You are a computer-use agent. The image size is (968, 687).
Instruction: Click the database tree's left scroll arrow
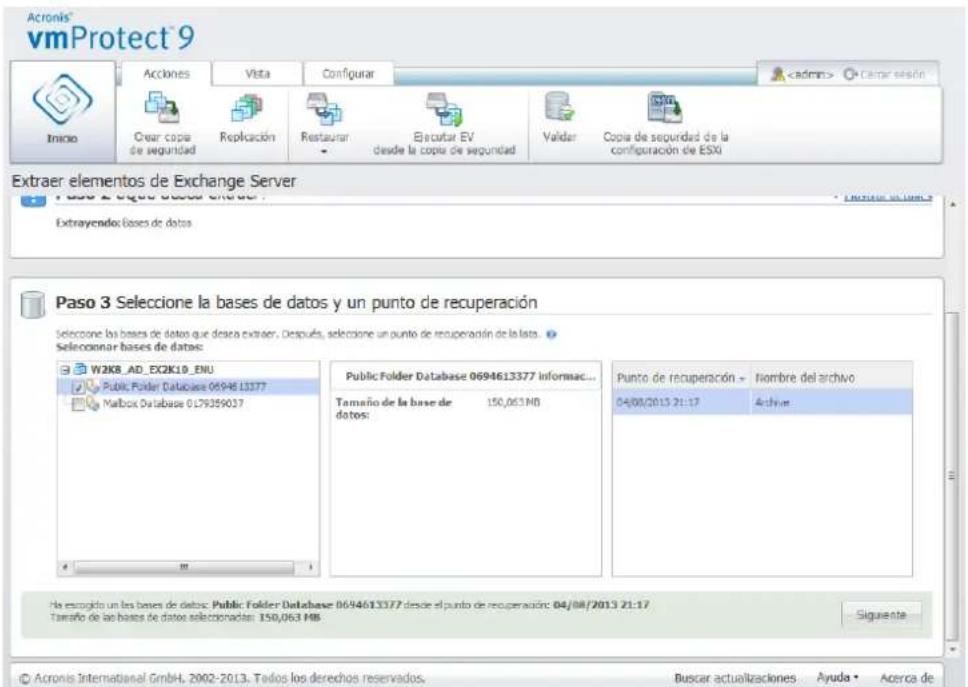pos(65,567)
